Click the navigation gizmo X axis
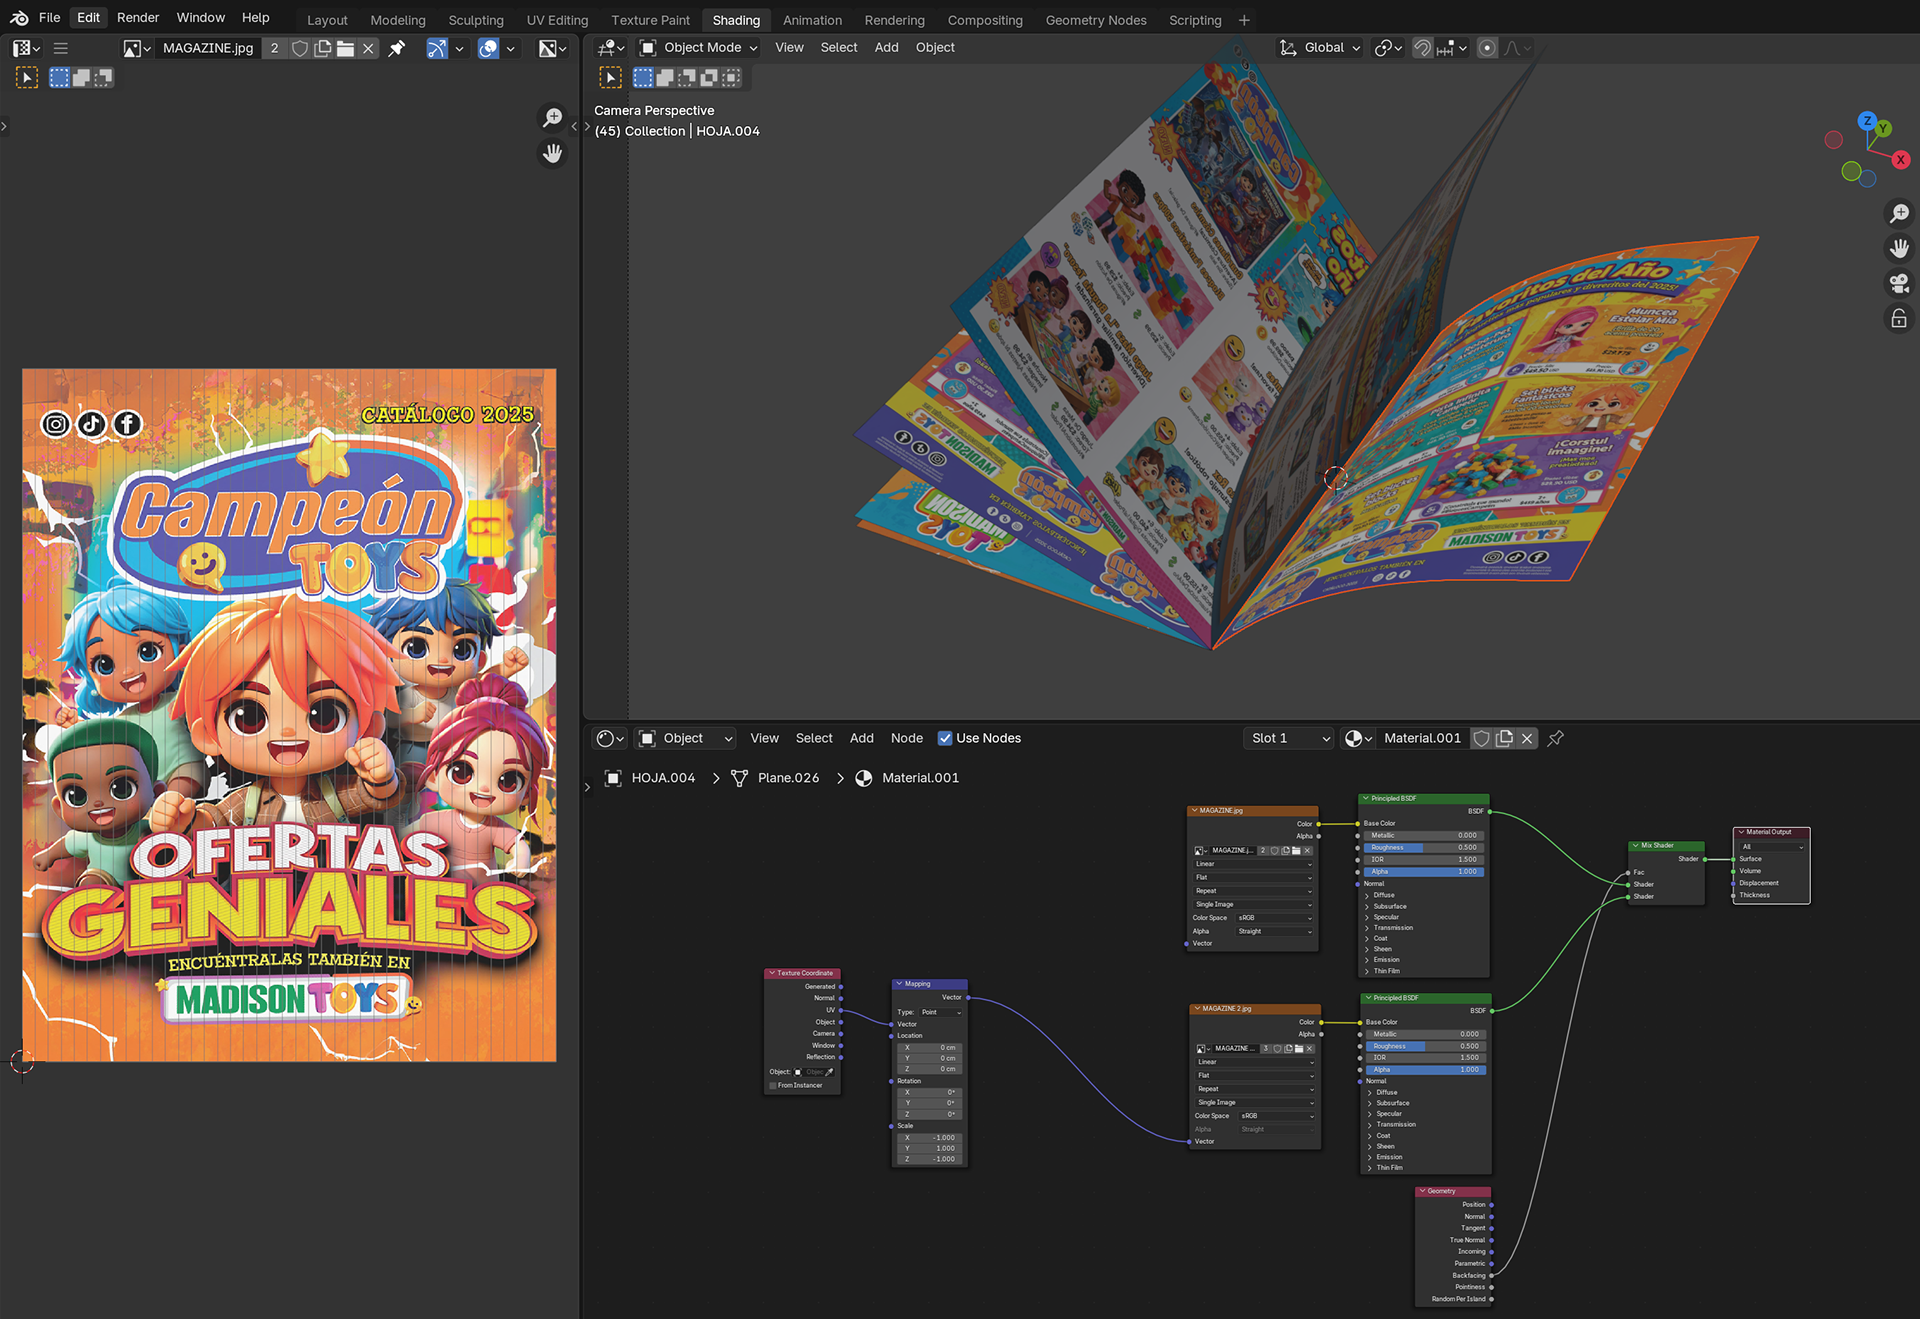Screen dimensions: 1920x1319 click(1900, 160)
